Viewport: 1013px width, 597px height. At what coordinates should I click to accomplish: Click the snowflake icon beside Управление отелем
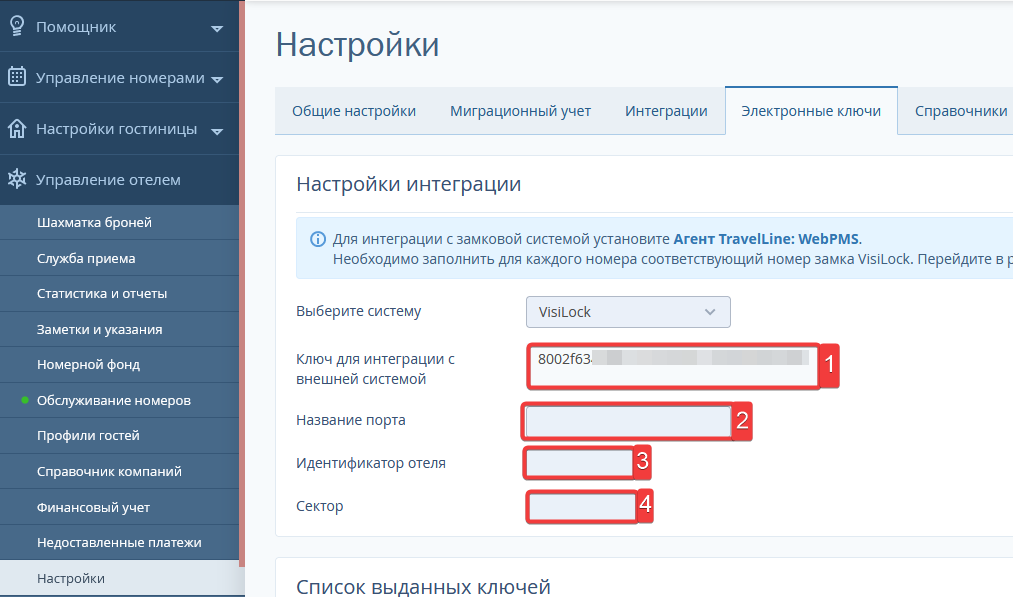17,179
